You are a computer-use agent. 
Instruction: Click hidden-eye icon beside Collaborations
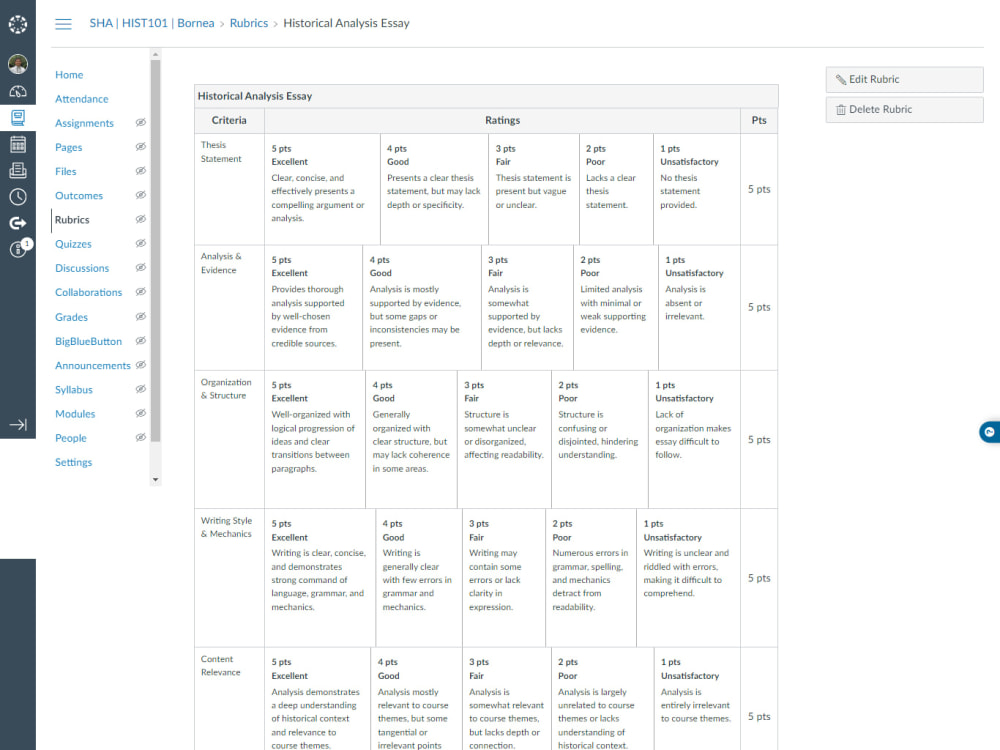pos(141,292)
